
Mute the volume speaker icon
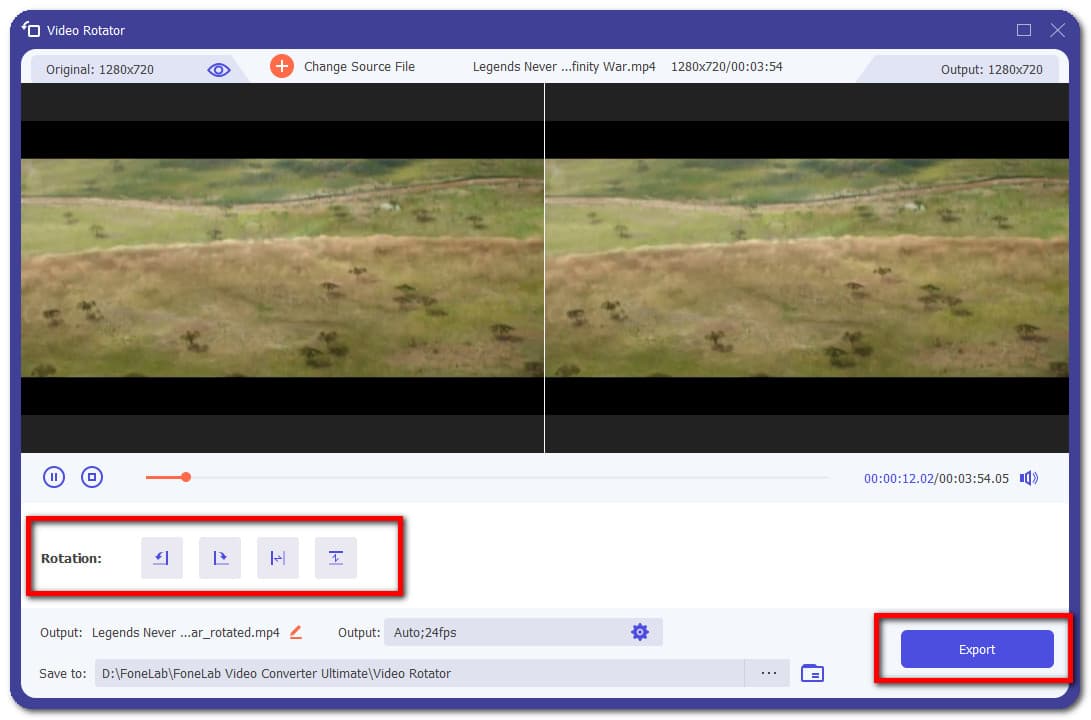(1028, 478)
